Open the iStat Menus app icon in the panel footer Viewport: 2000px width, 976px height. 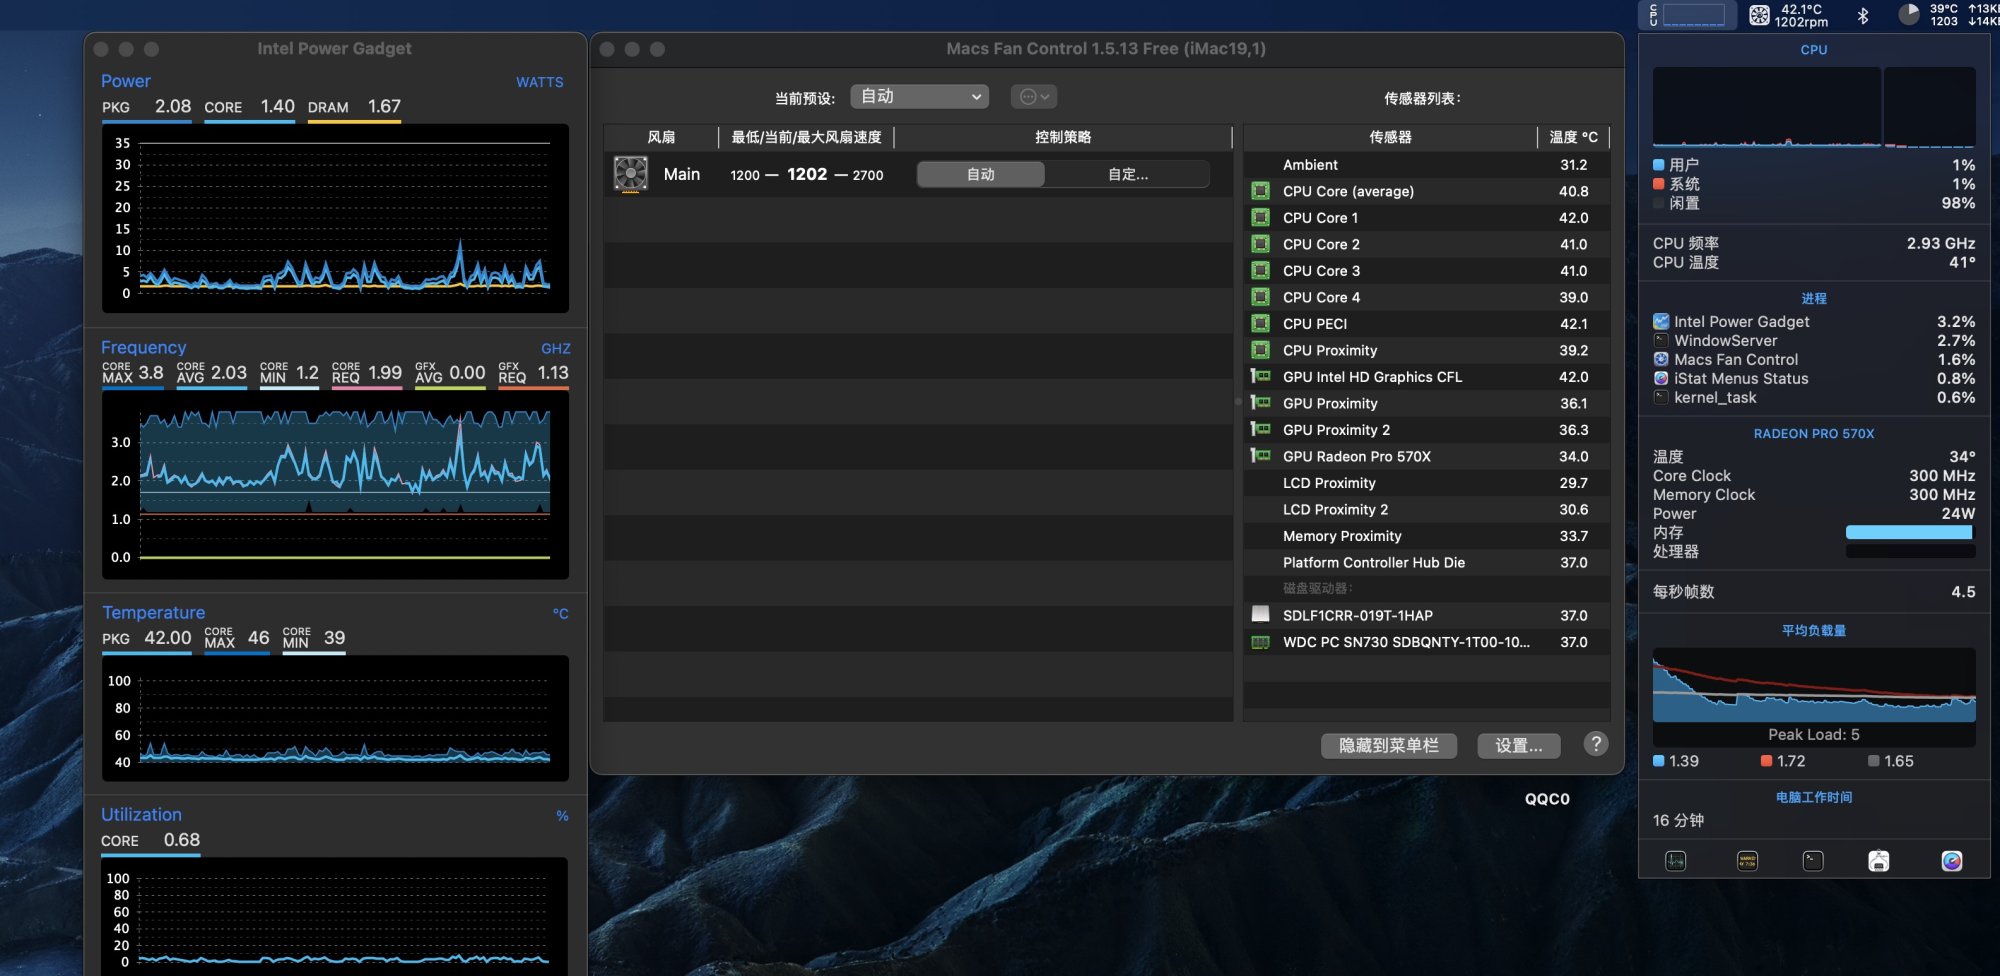[1952, 861]
